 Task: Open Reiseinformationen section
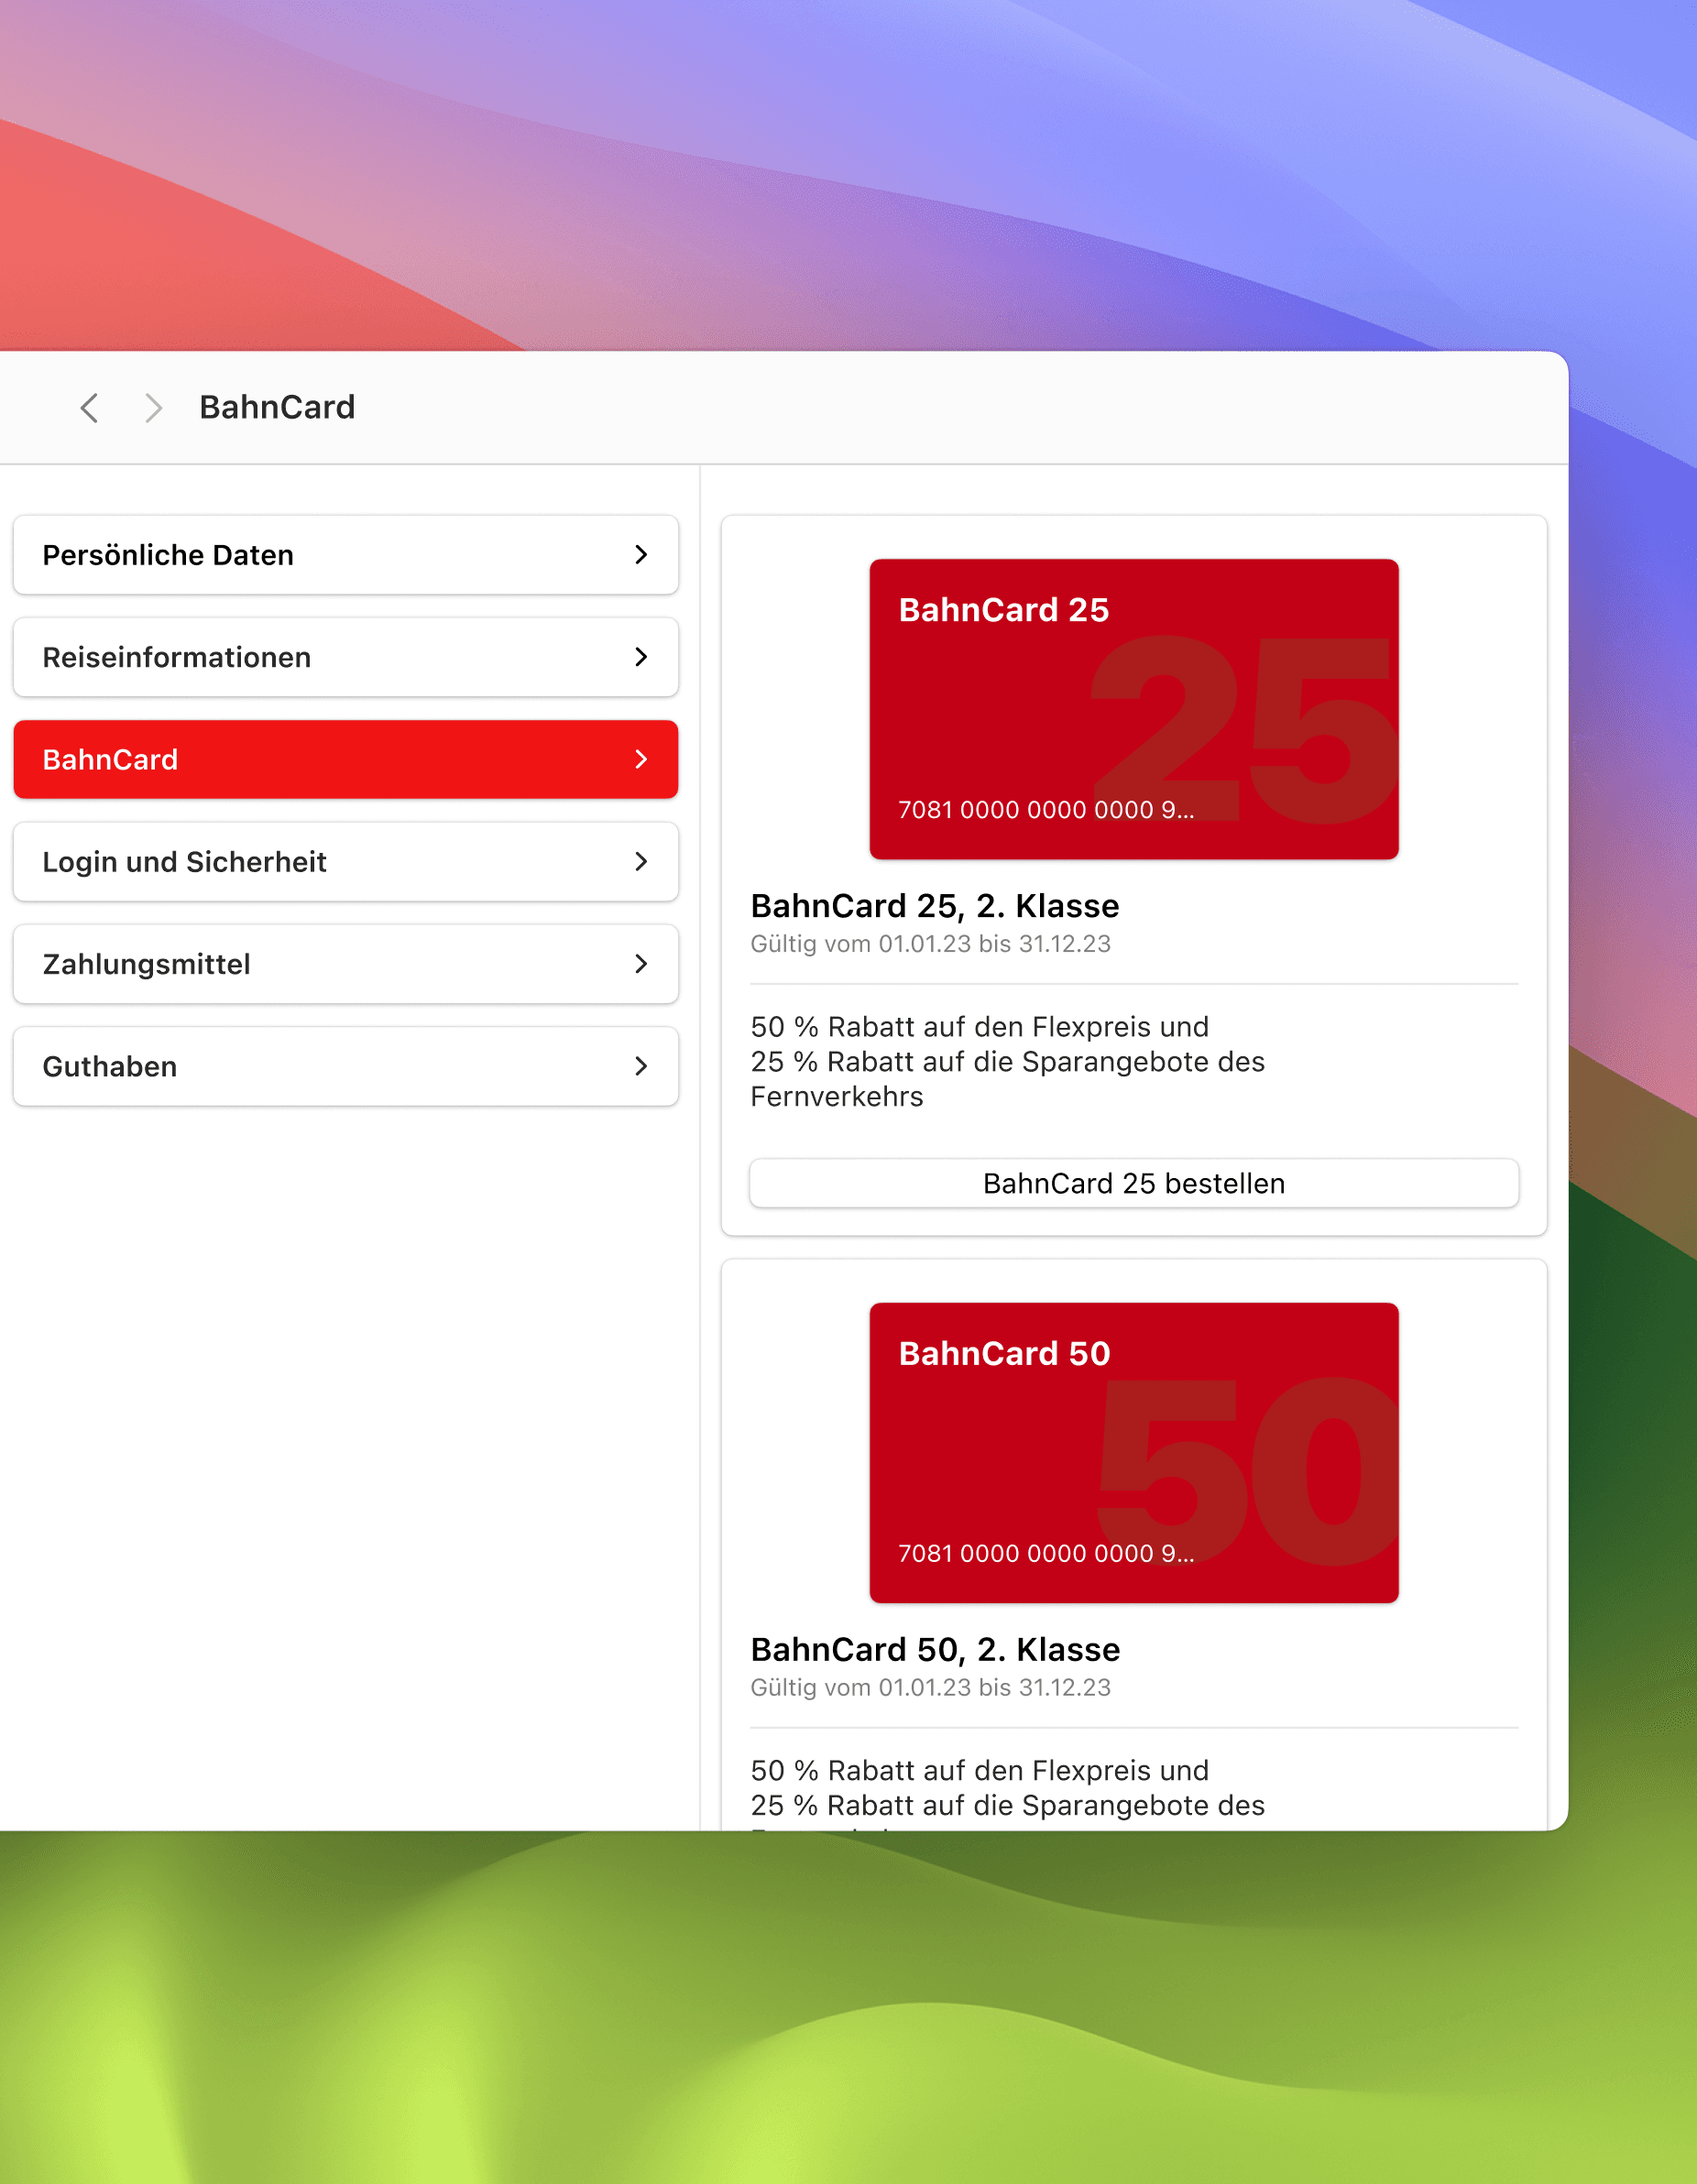[346, 657]
